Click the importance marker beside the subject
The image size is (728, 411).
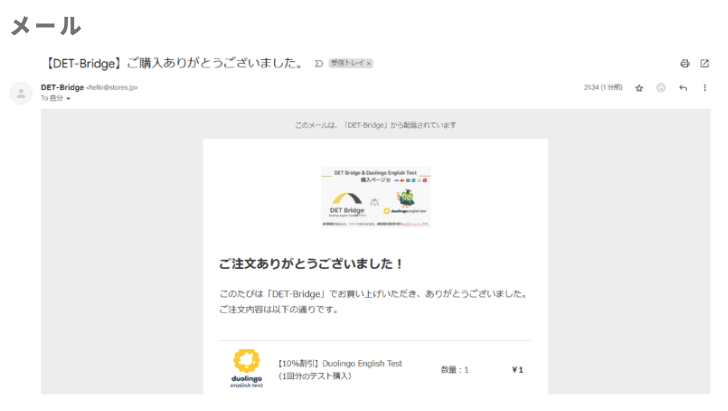tap(318, 64)
